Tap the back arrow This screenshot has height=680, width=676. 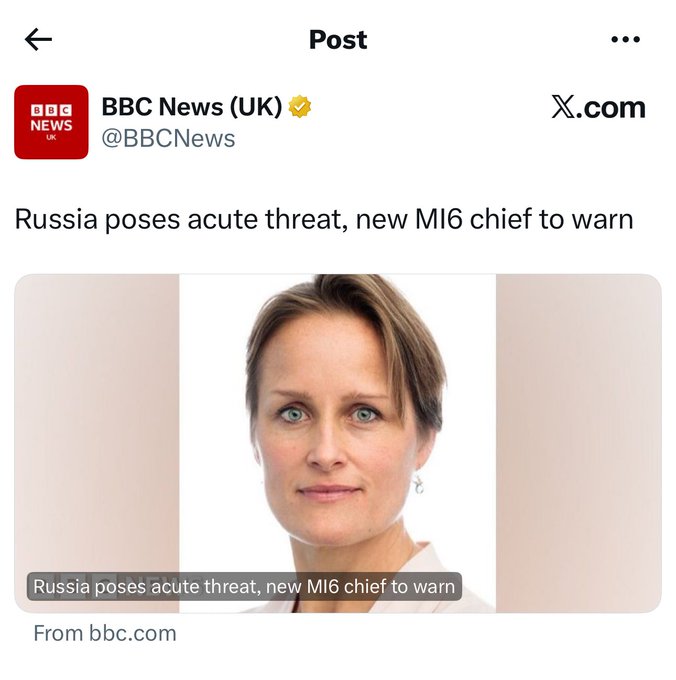pyautogui.click(x=38, y=39)
